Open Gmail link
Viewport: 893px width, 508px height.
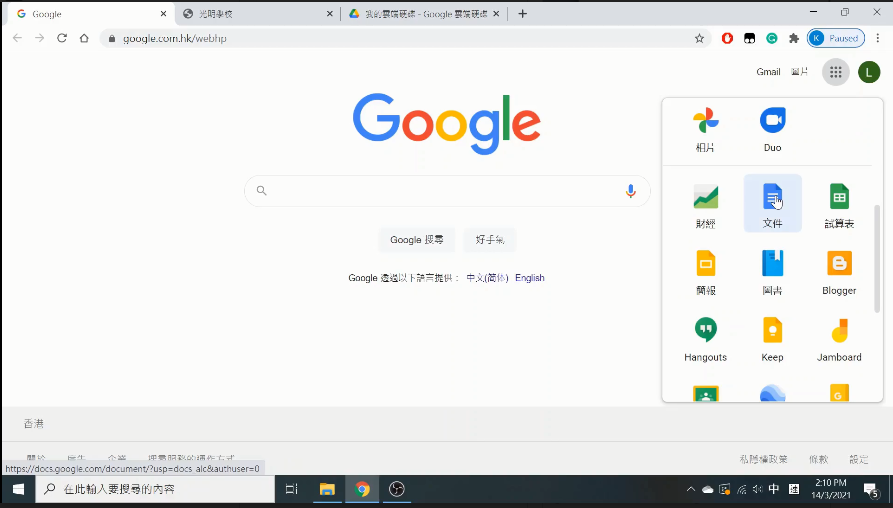click(768, 72)
